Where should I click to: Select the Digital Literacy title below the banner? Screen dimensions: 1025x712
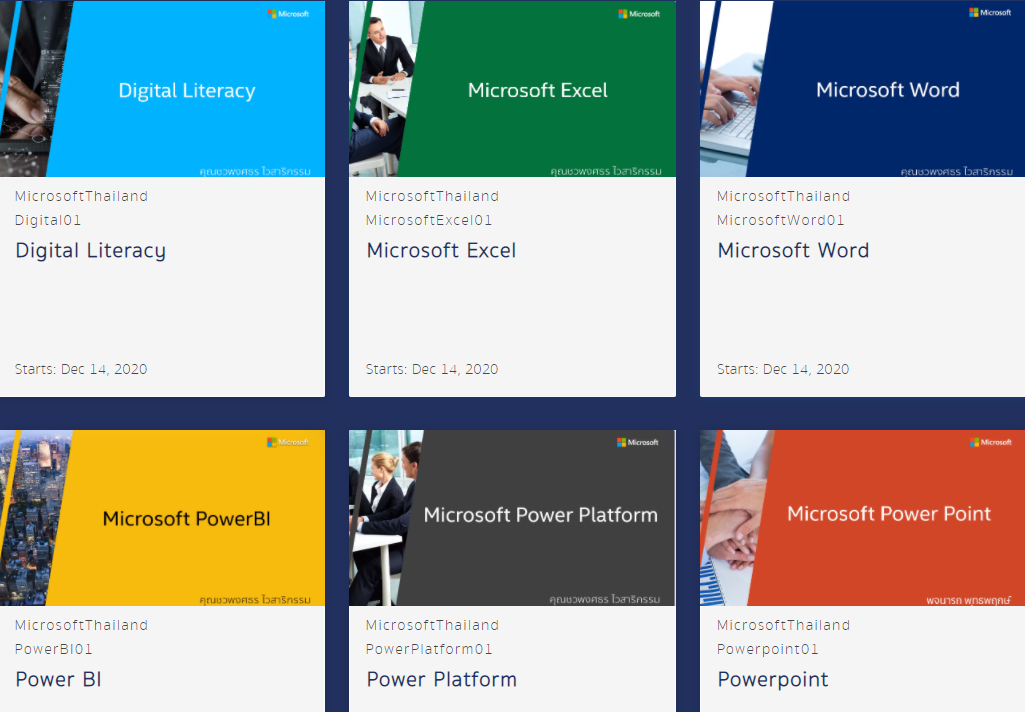tap(90, 251)
